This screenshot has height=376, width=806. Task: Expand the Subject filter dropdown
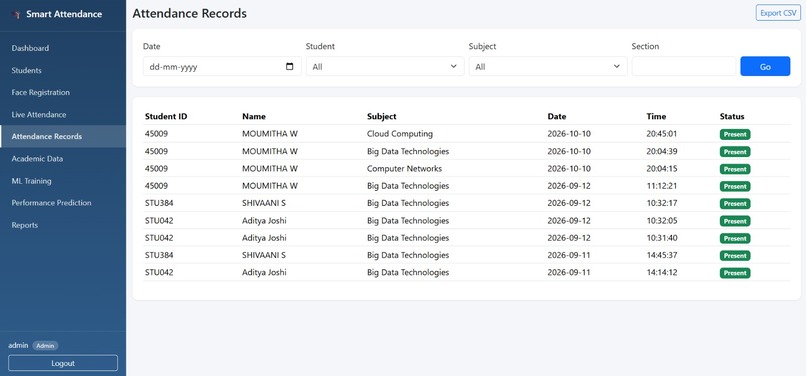click(548, 66)
